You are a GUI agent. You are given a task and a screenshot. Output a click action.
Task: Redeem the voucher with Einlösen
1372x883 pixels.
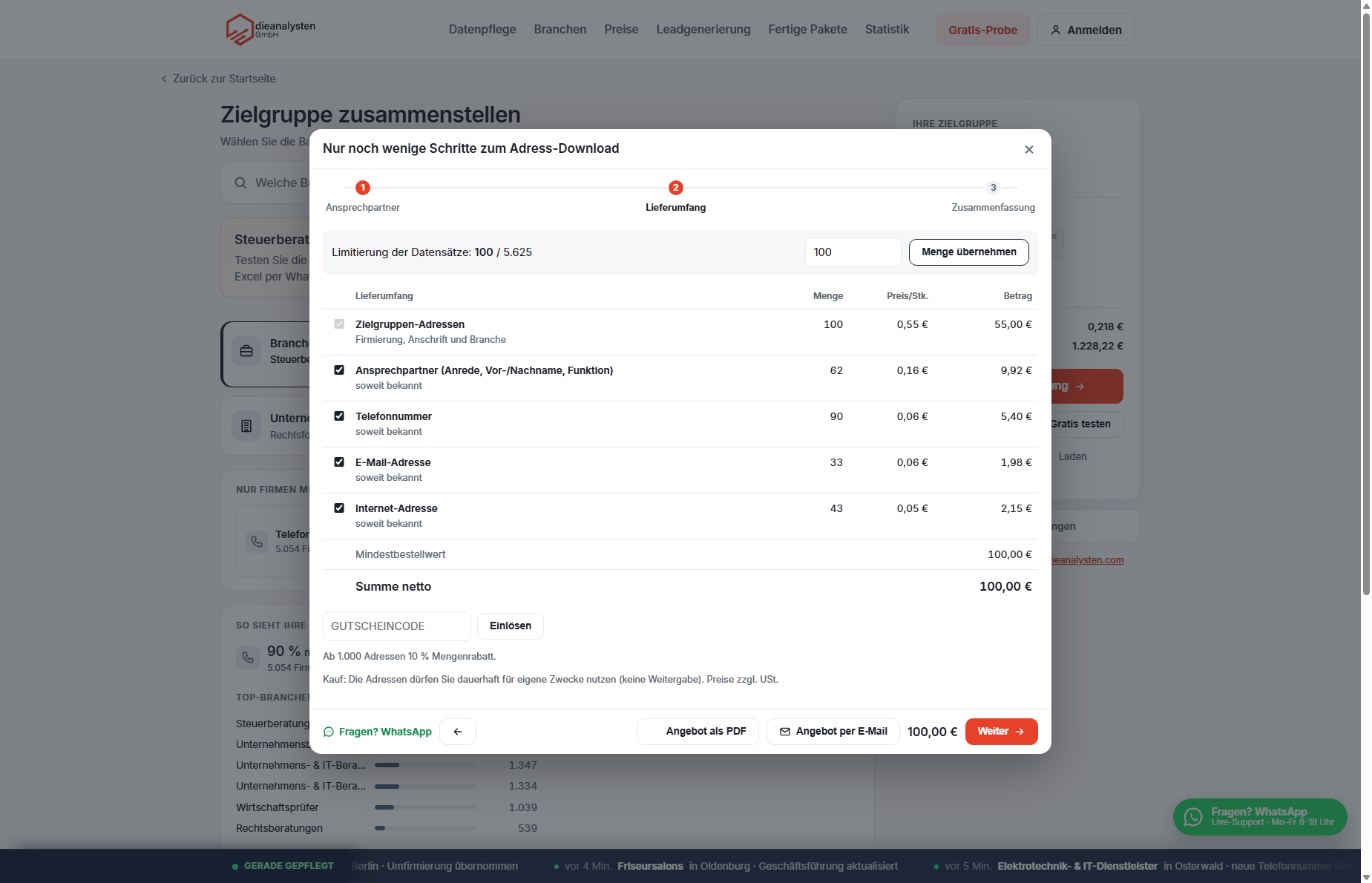point(510,626)
